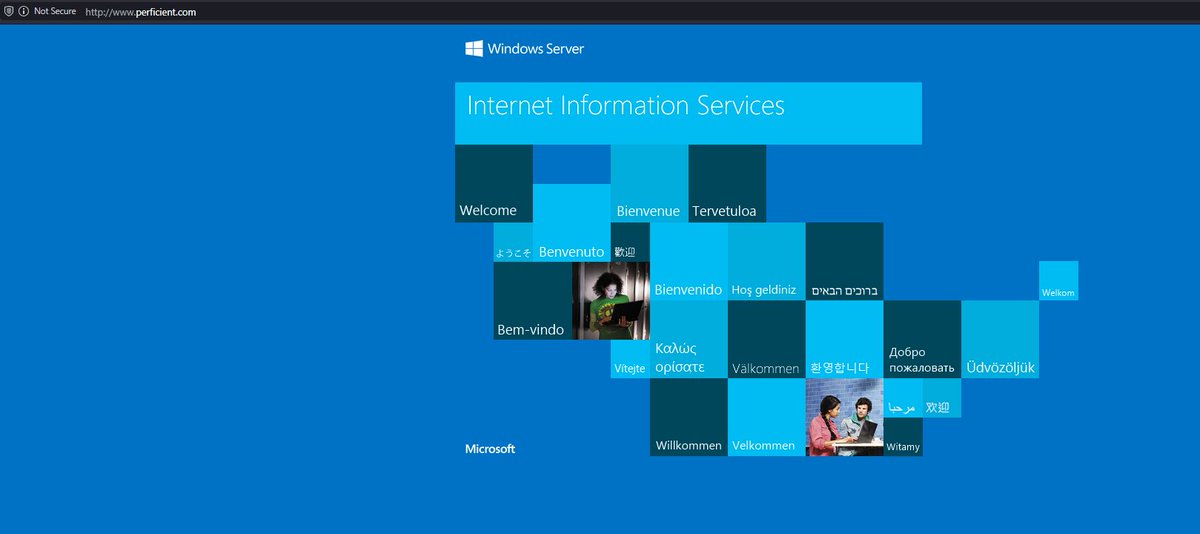Click the Not Secure info icon
Screen dimensions: 1200x534
23,11
